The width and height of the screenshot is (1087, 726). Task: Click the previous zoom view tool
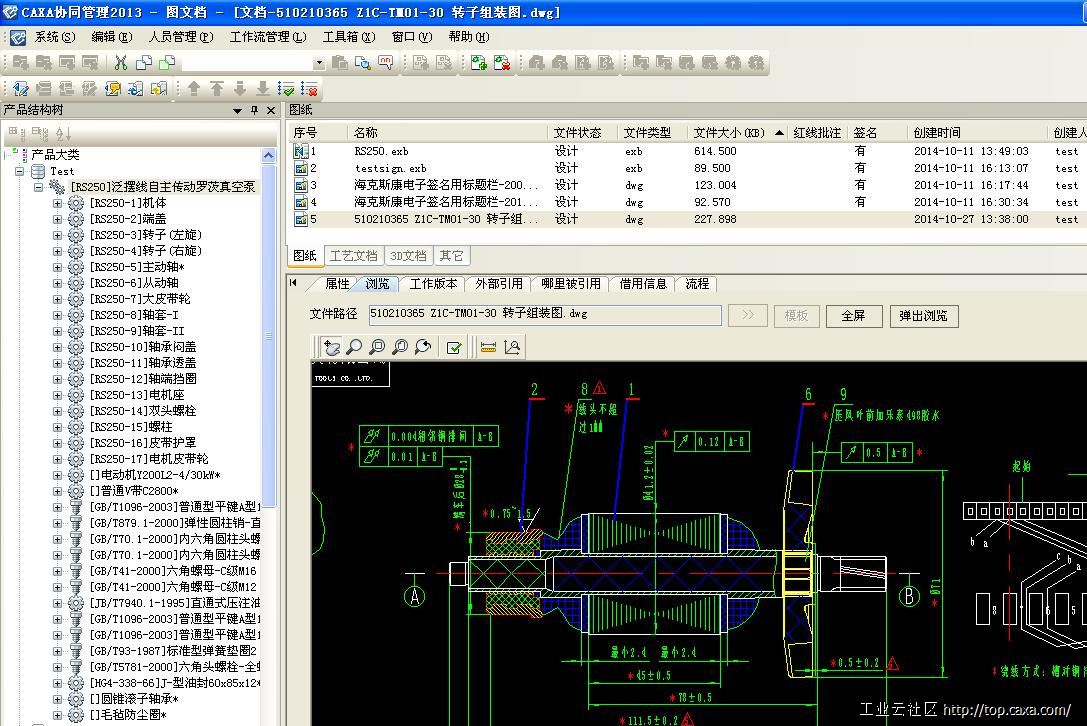(423, 347)
